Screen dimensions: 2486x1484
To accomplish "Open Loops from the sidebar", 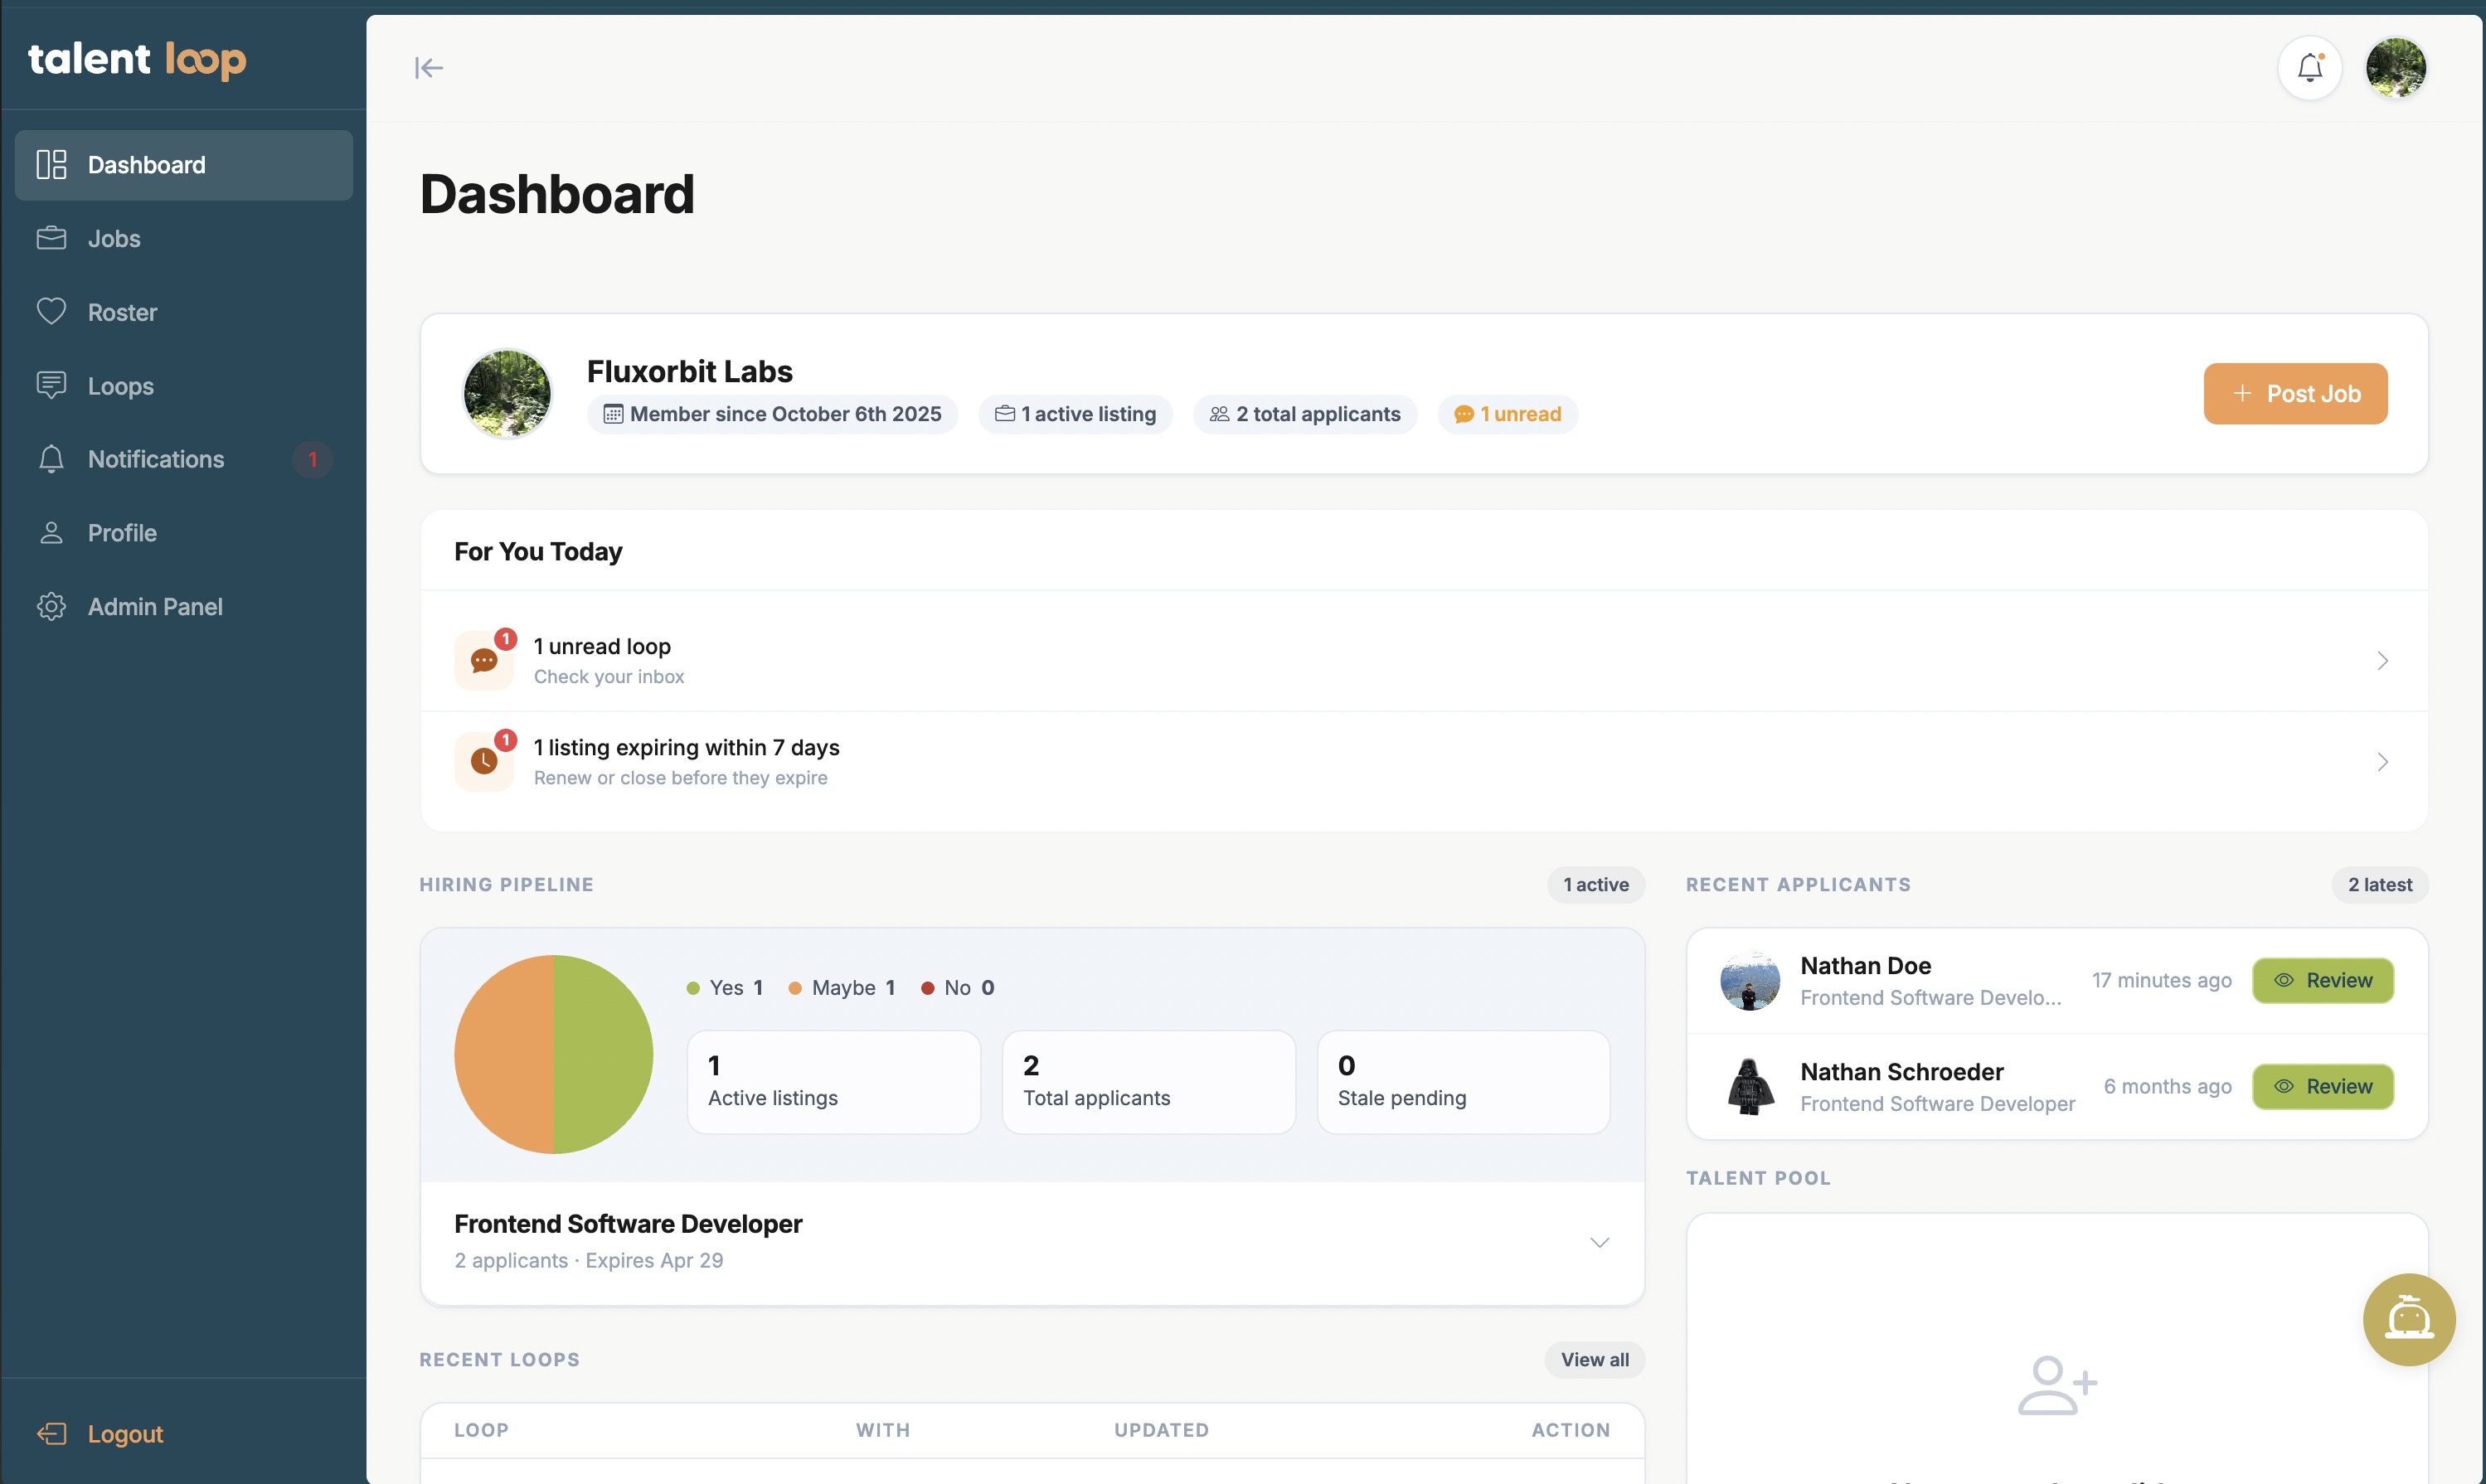I will point(119,385).
